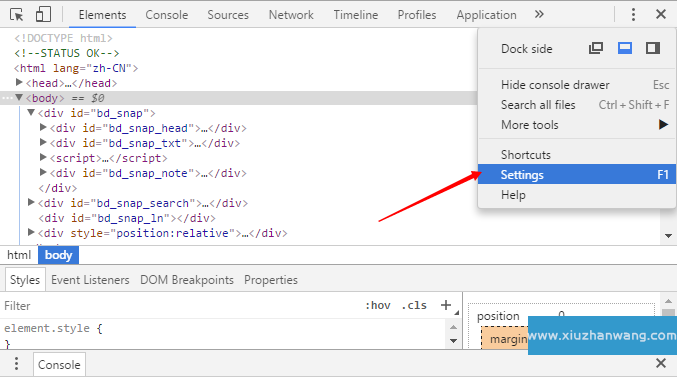
Task: Undock DevTools into separate window
Action: [x=596, y=48]
